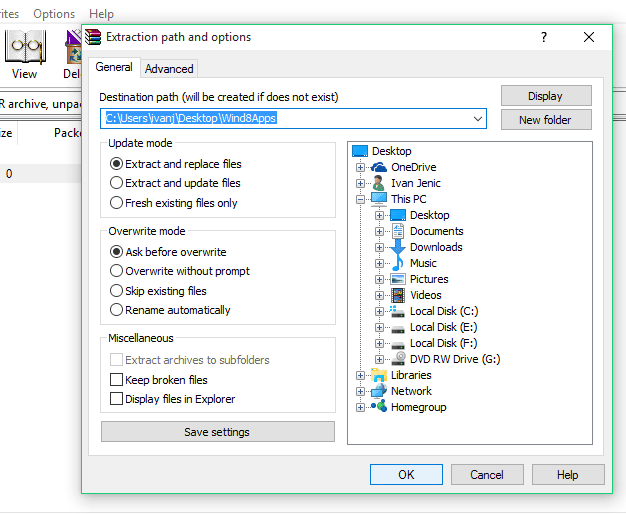The image size is (626, 514).
Task: Select the Music note icon in tree
Action: coord(398,263)
